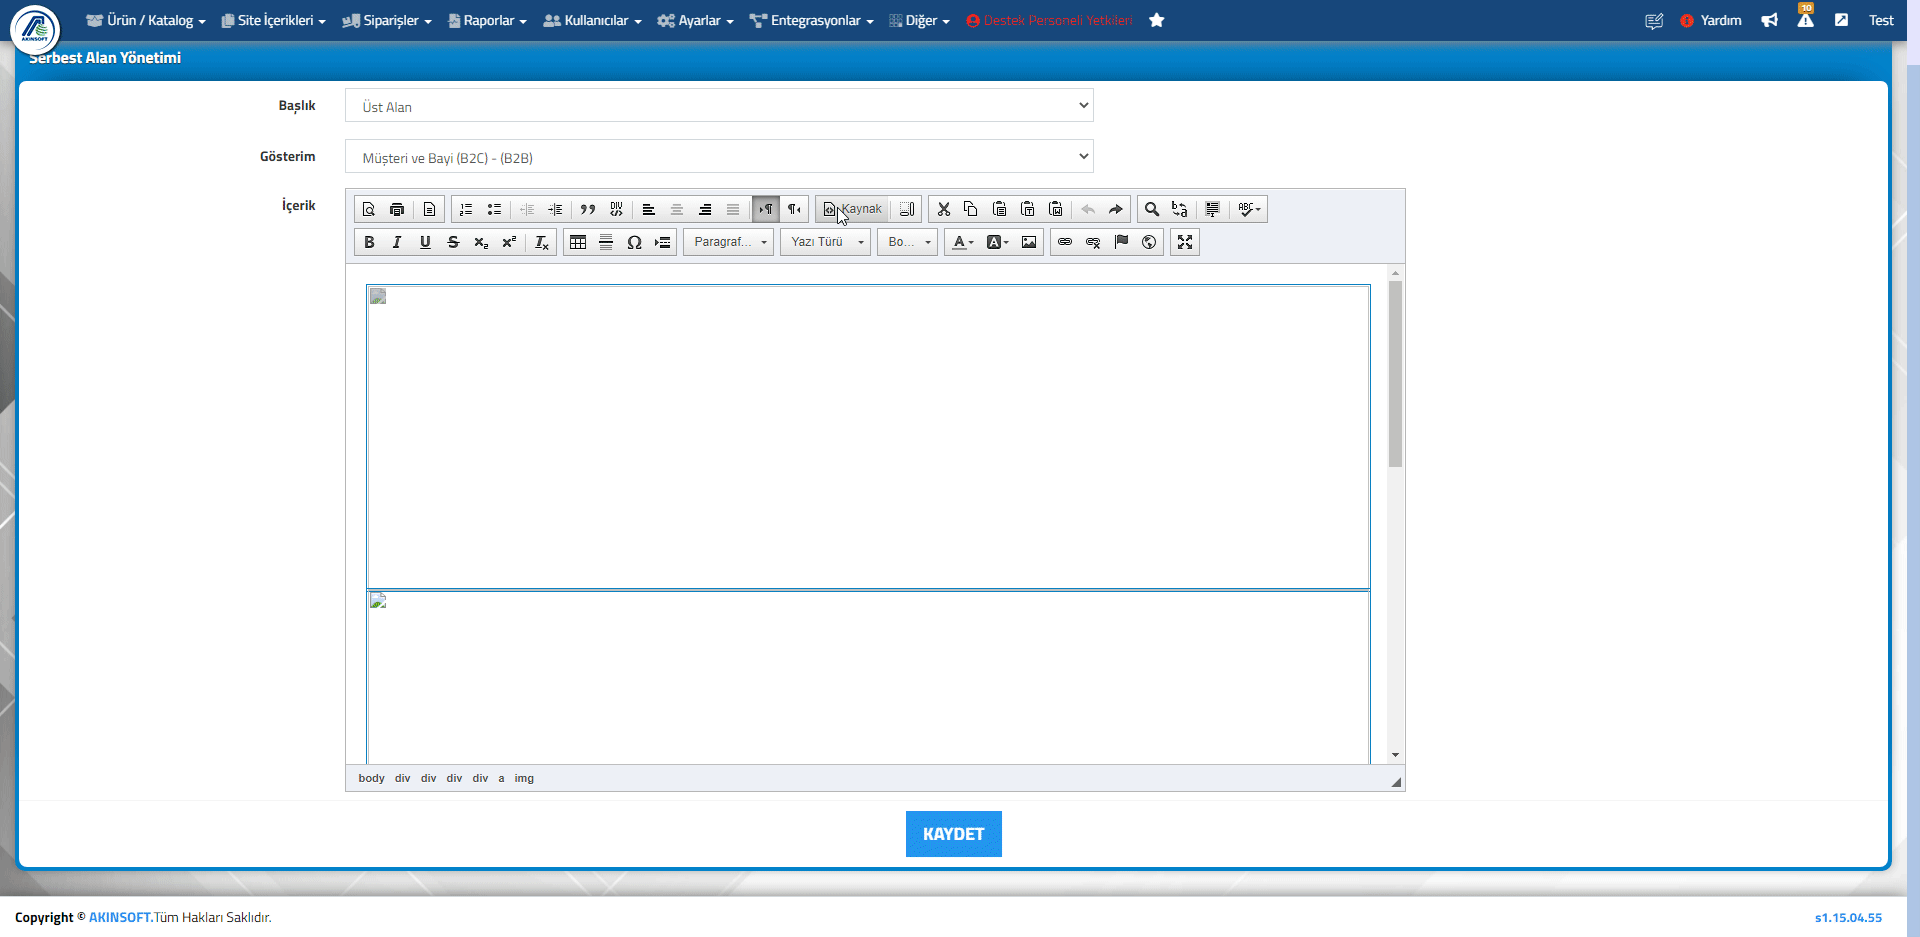The width and height of the screenshot is (1920, 937).
Task: Open the Bo... font size dropdown
Action: click(907, 242)
